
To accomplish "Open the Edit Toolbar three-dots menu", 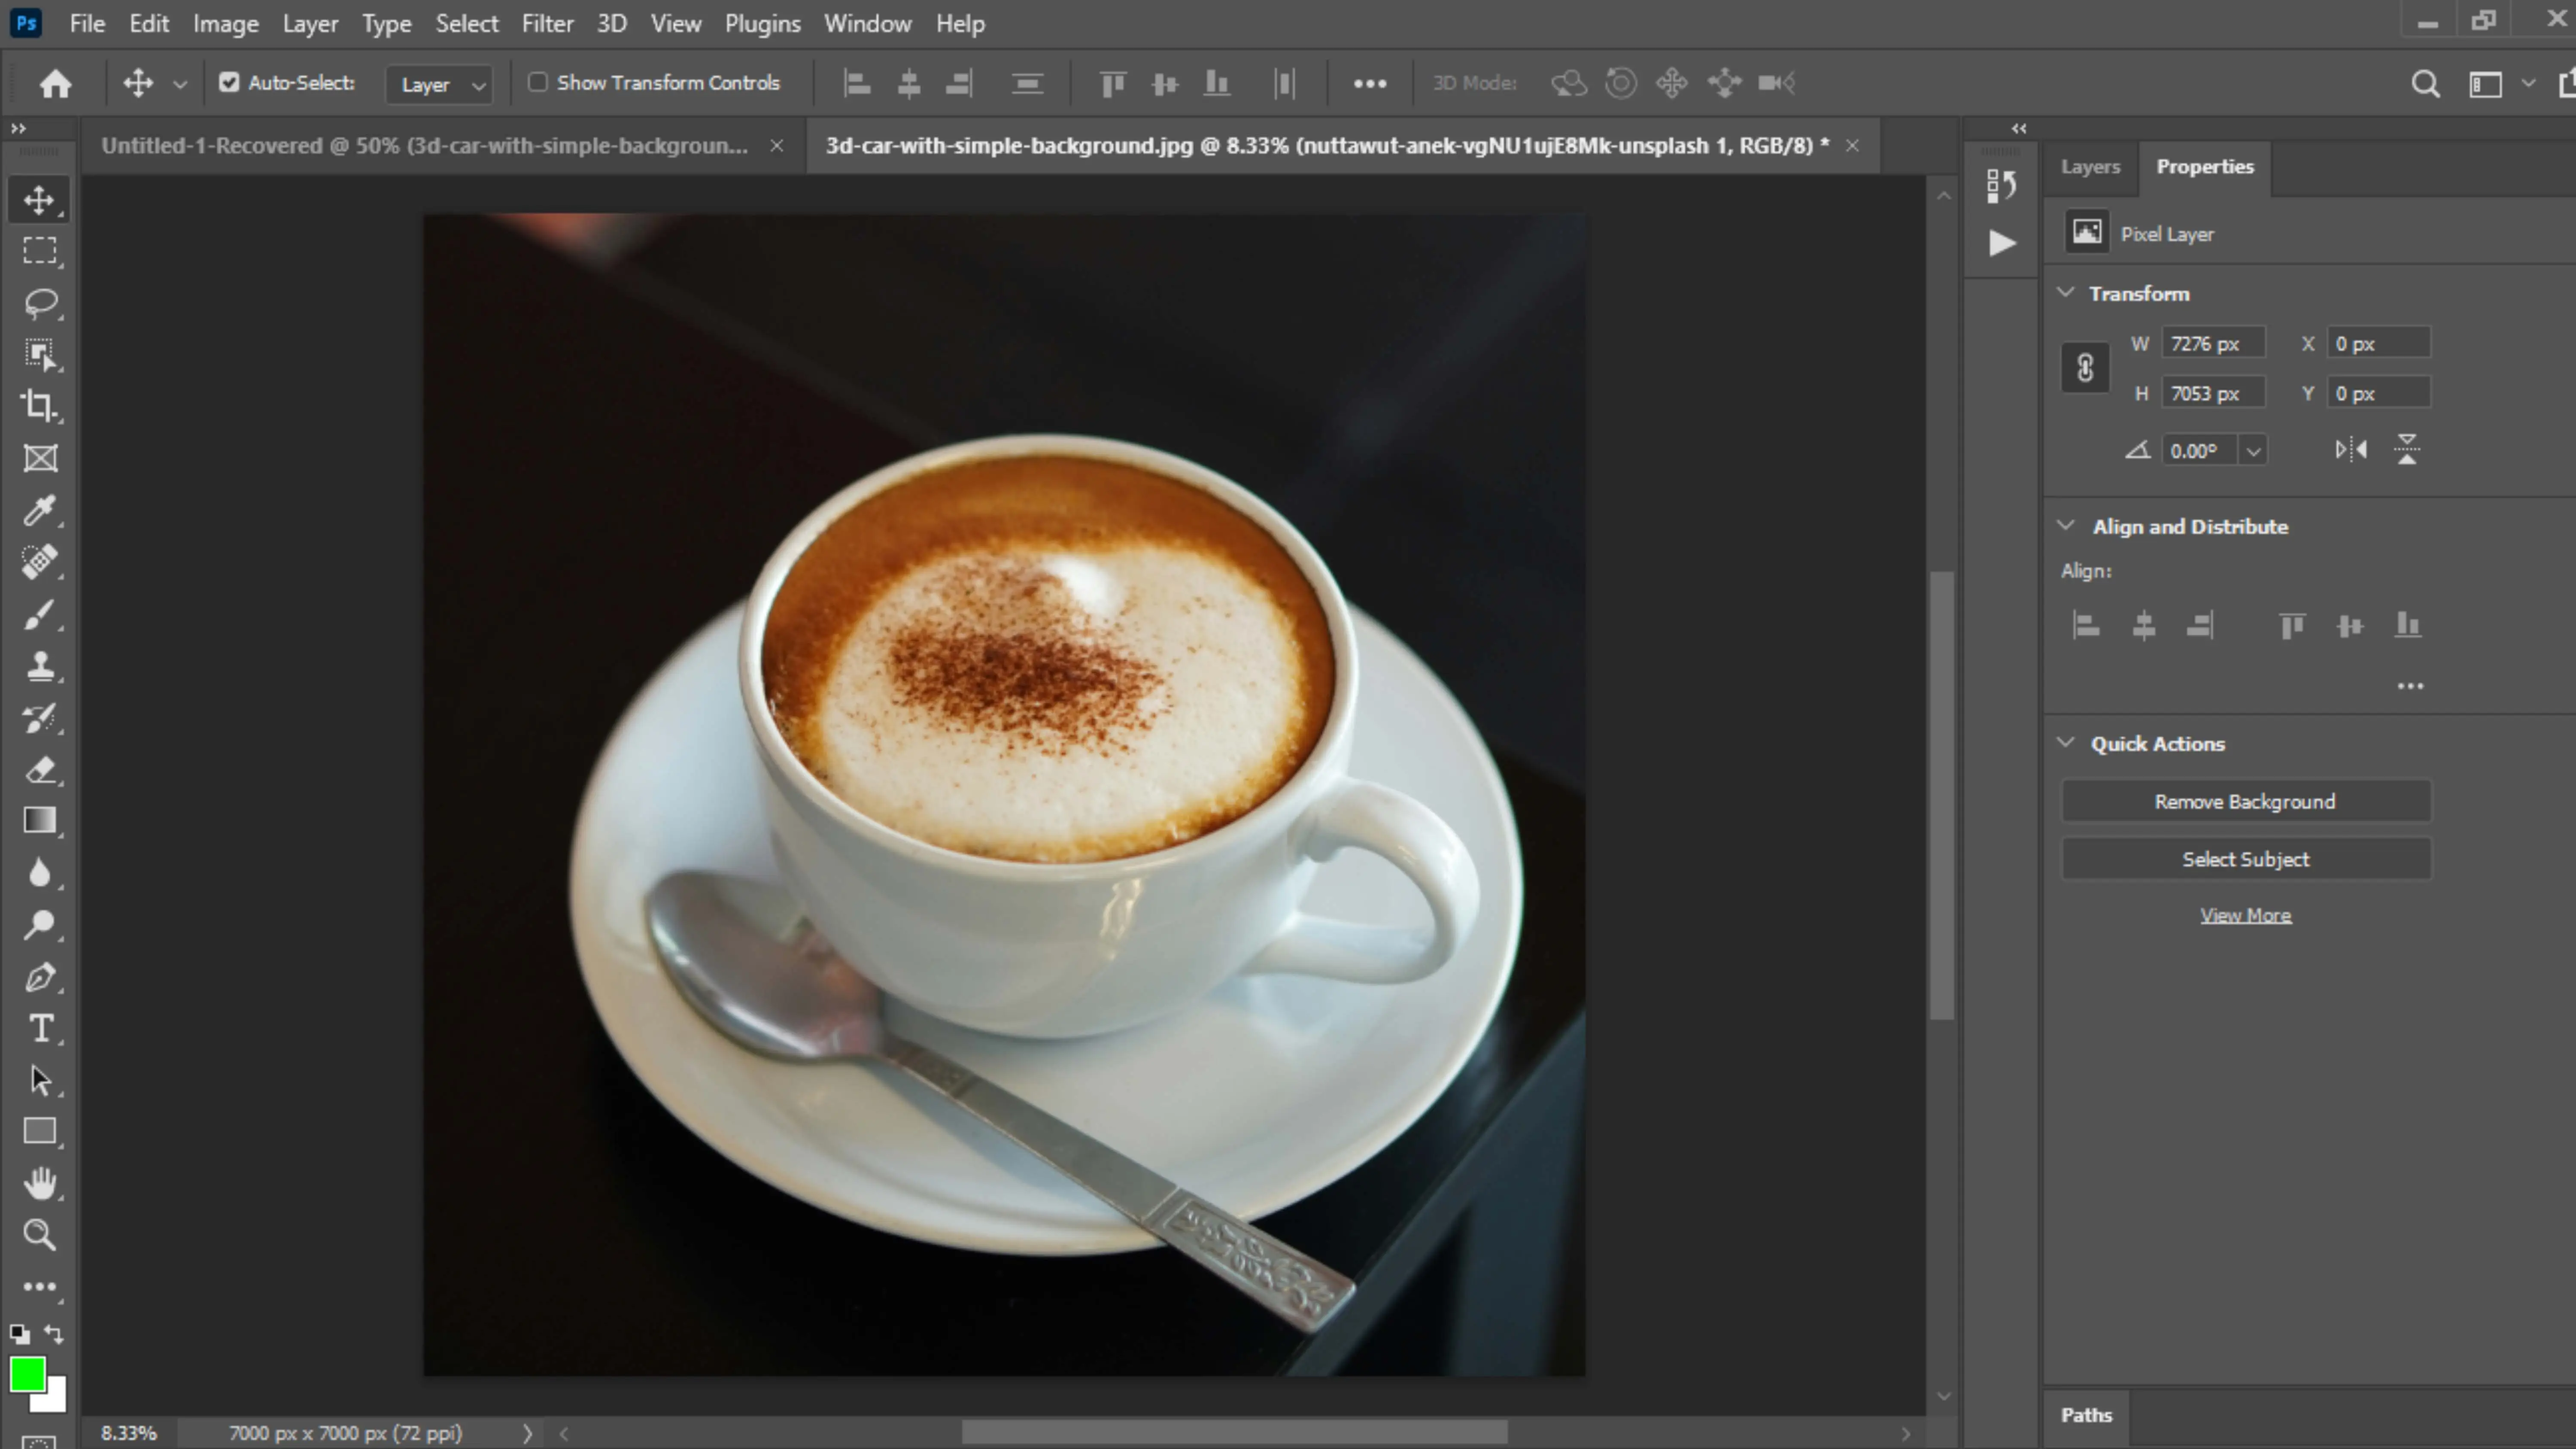I will point(39,1287).
